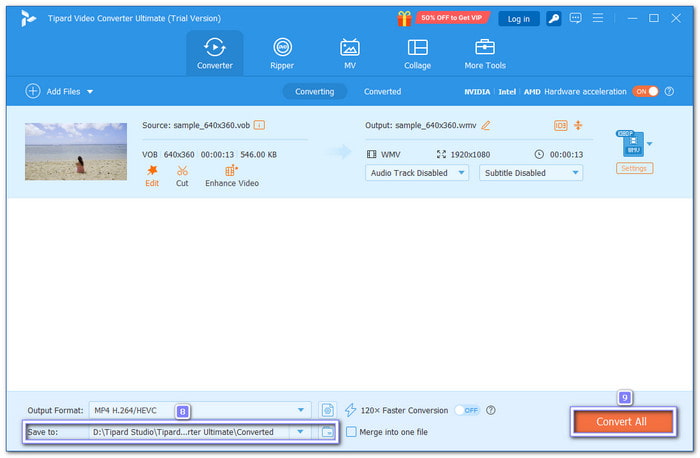The height and width of the screenshot is (458, 700).
Task: Open the Output Format MP4 H.264/HEVC dropdown
Action: coord(200,410)
